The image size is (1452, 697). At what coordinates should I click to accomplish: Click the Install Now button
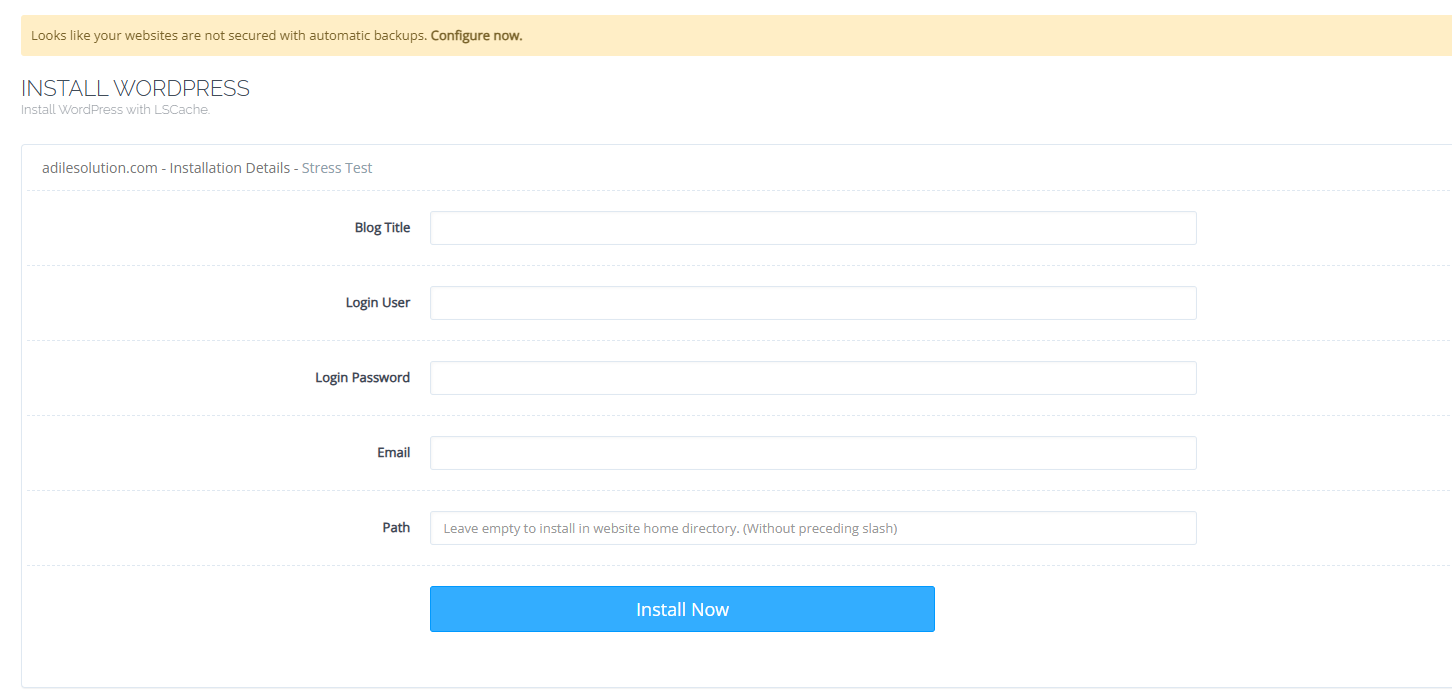(x=682, y=609)
